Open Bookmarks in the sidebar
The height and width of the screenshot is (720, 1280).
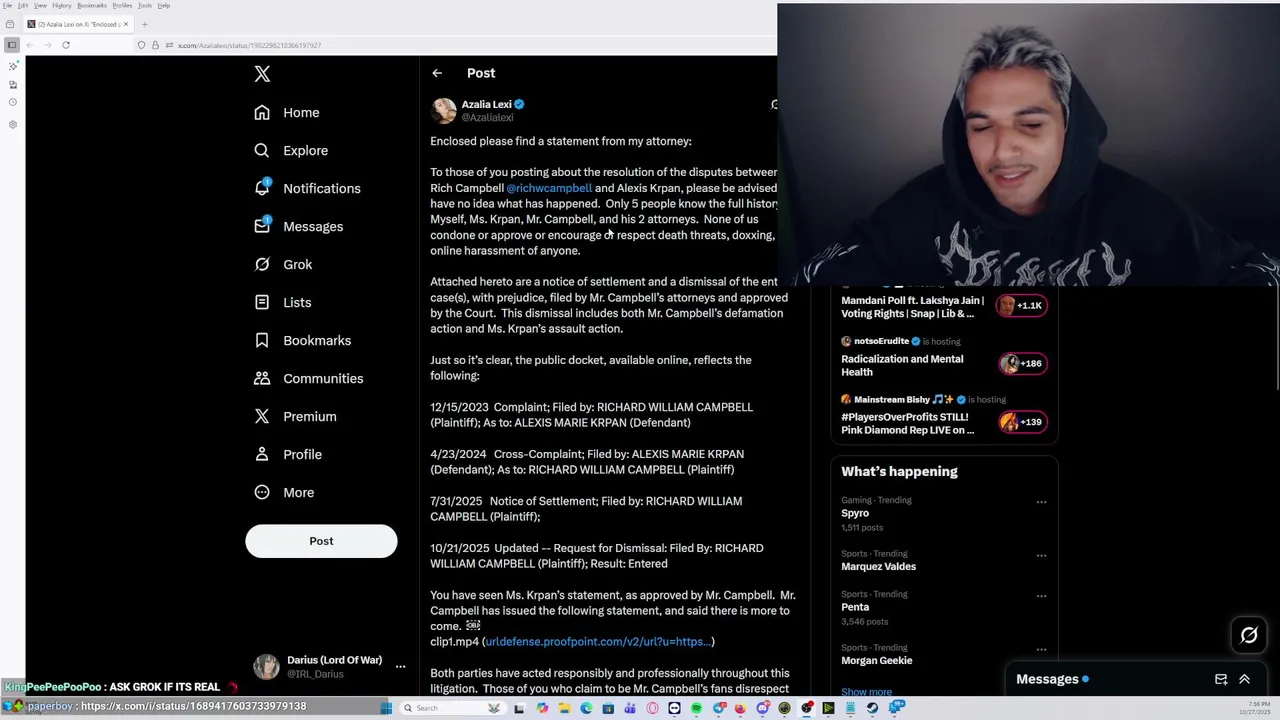302,341
